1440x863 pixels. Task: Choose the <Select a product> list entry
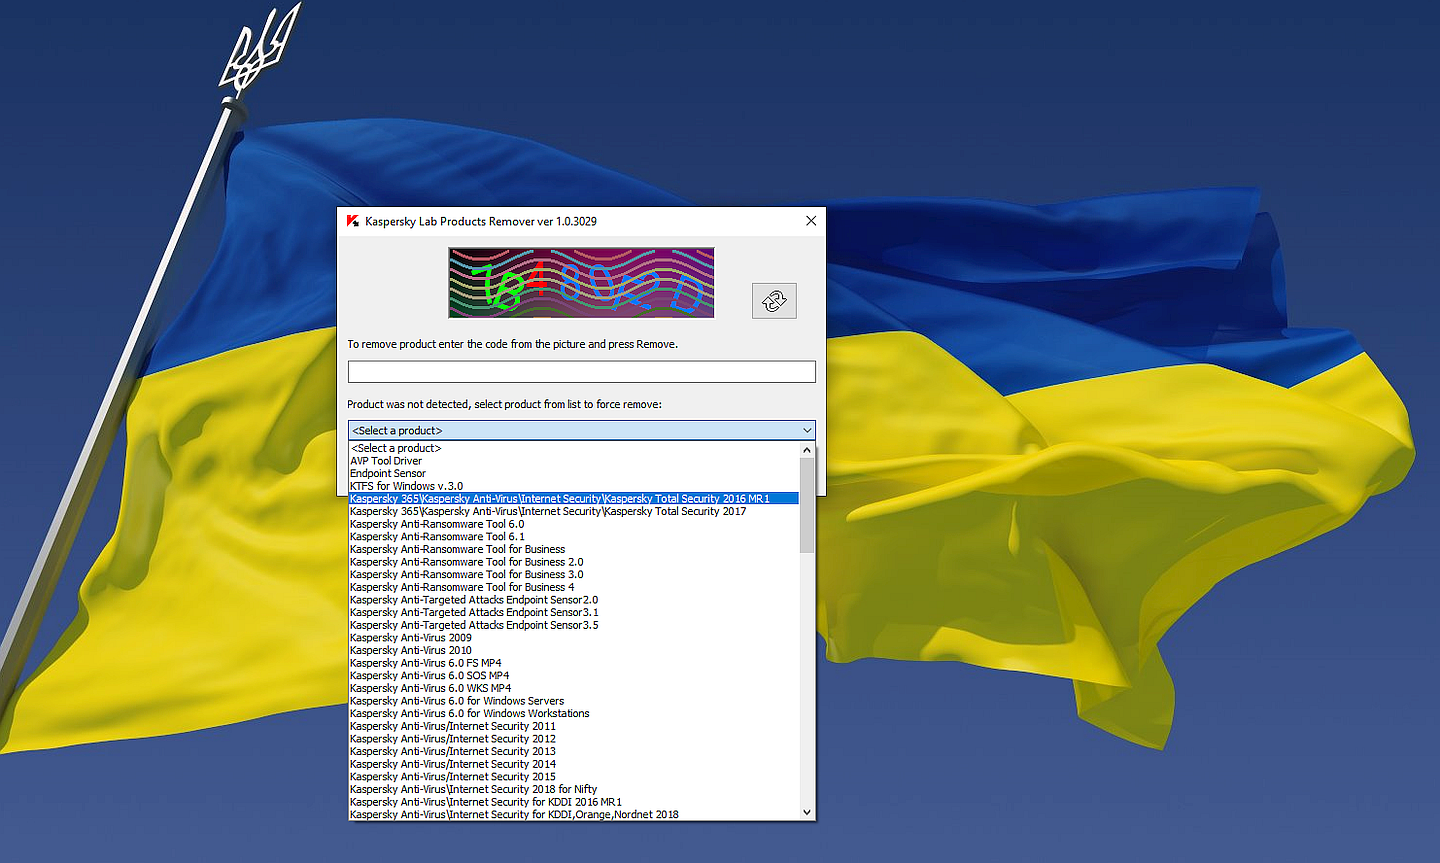click(574, 448)
